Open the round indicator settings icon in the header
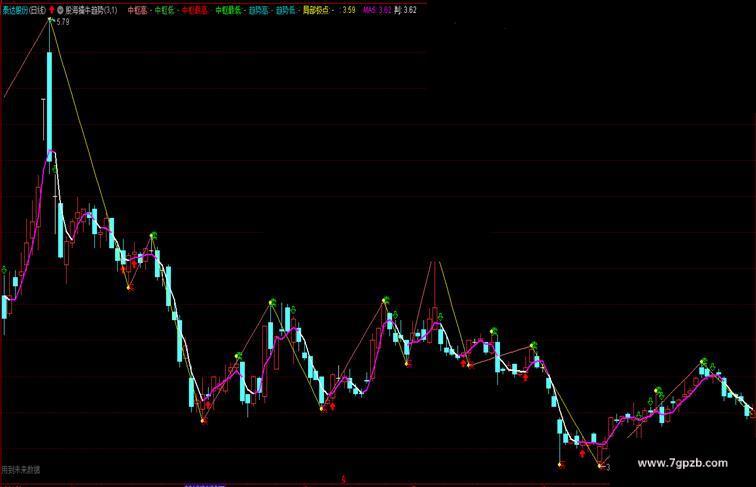The height and width of the screenshot is (487, 756). click(60, 10)
